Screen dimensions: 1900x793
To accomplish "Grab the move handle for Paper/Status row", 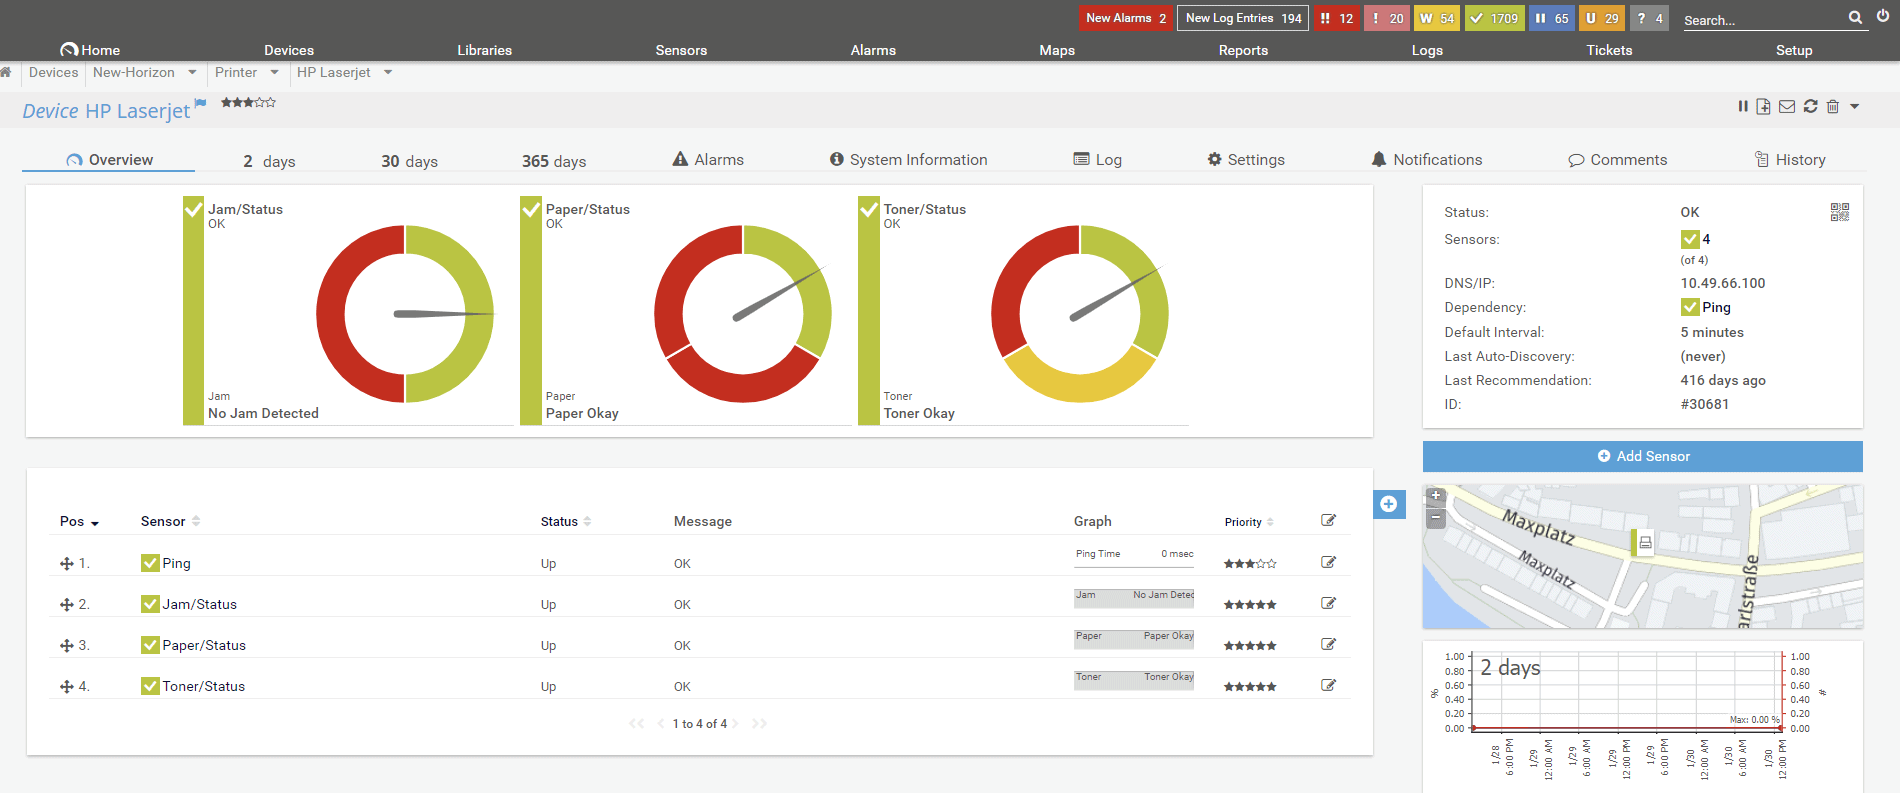I will [x=67, y=646].
